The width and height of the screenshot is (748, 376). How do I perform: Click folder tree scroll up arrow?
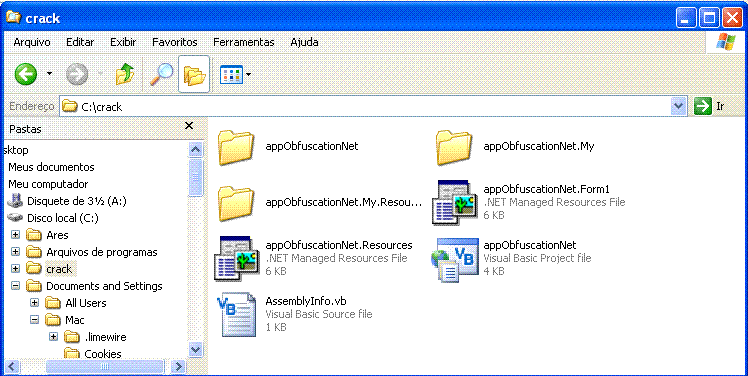196,150
